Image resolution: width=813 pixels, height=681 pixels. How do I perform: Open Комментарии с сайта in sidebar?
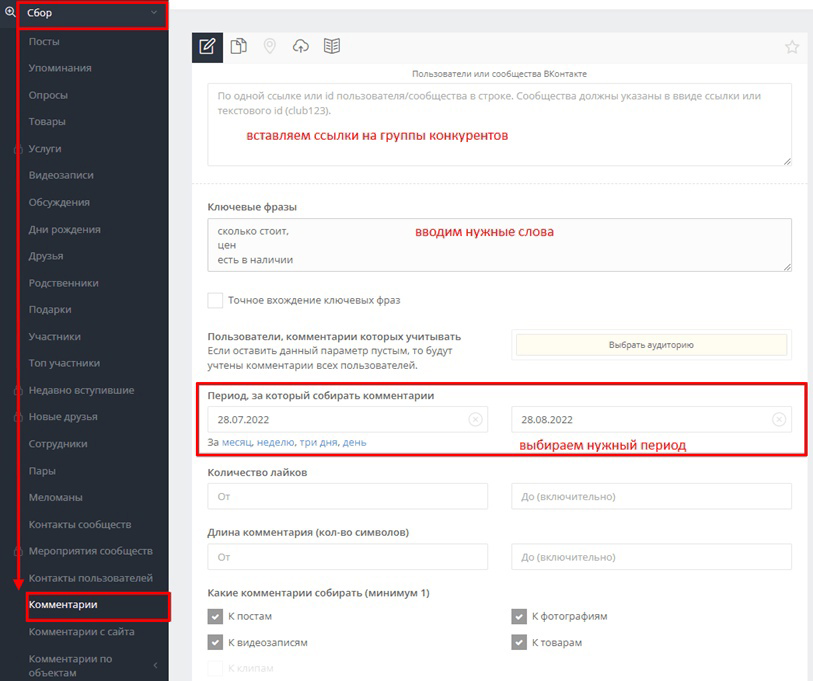81,632
